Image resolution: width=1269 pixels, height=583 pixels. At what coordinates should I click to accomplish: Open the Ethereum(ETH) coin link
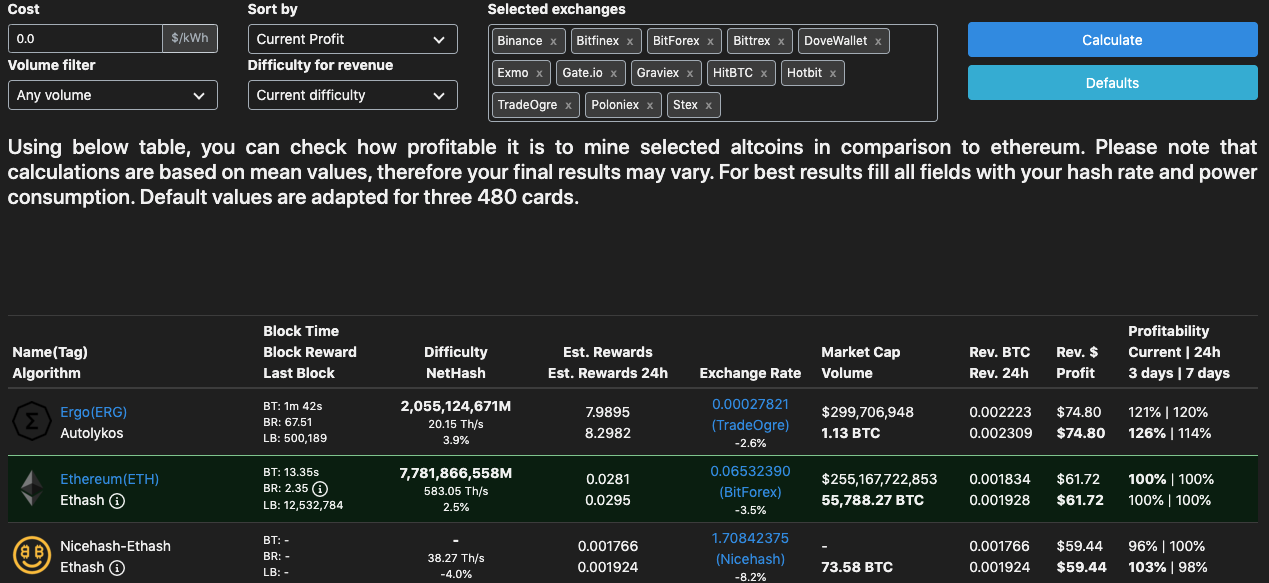[x=110, y=479]
